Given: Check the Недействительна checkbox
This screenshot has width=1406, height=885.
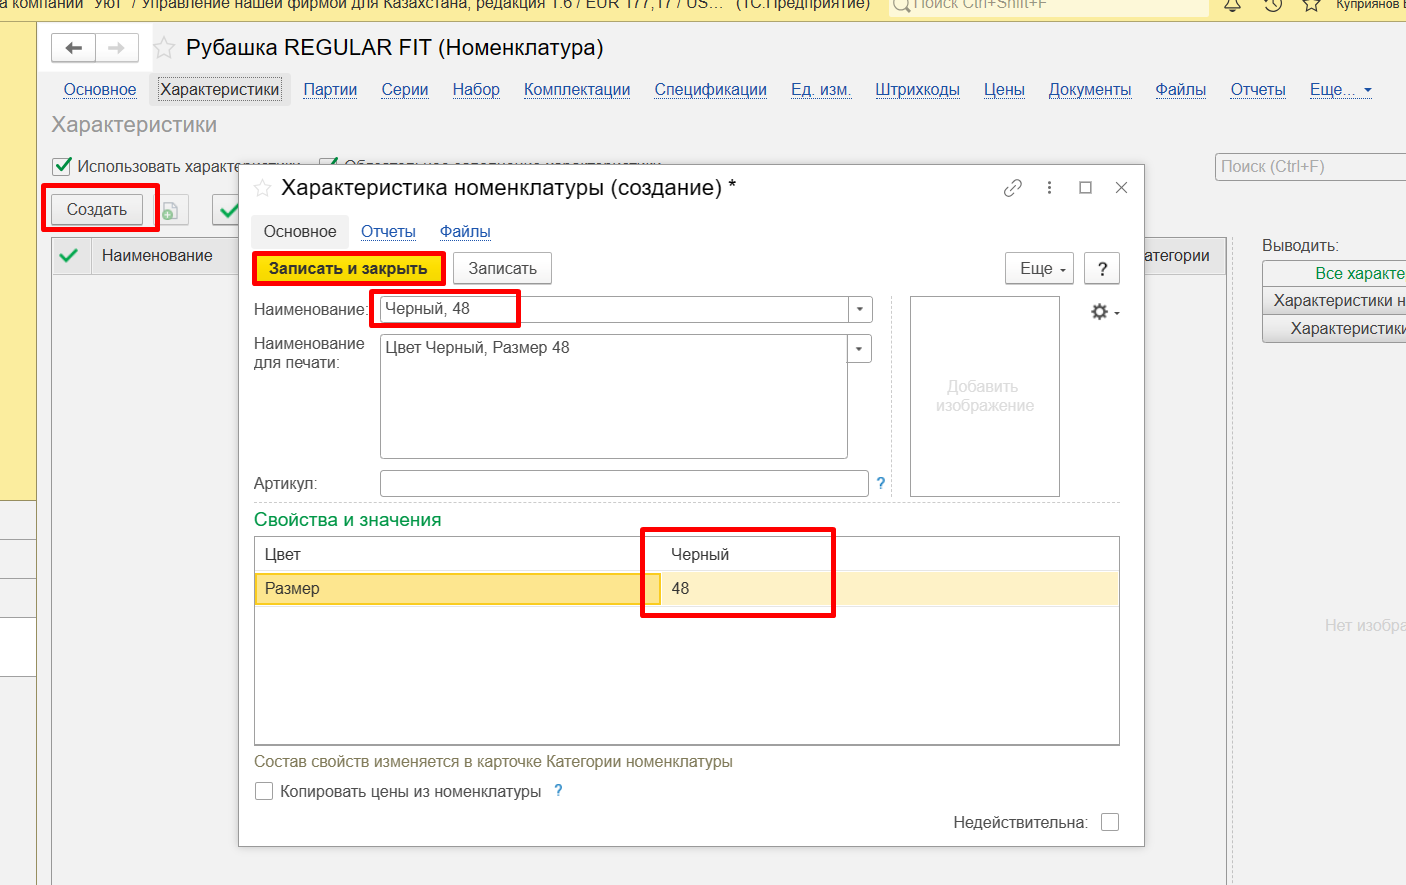Looking at the screenshot, I should (x=1109, y=822).
